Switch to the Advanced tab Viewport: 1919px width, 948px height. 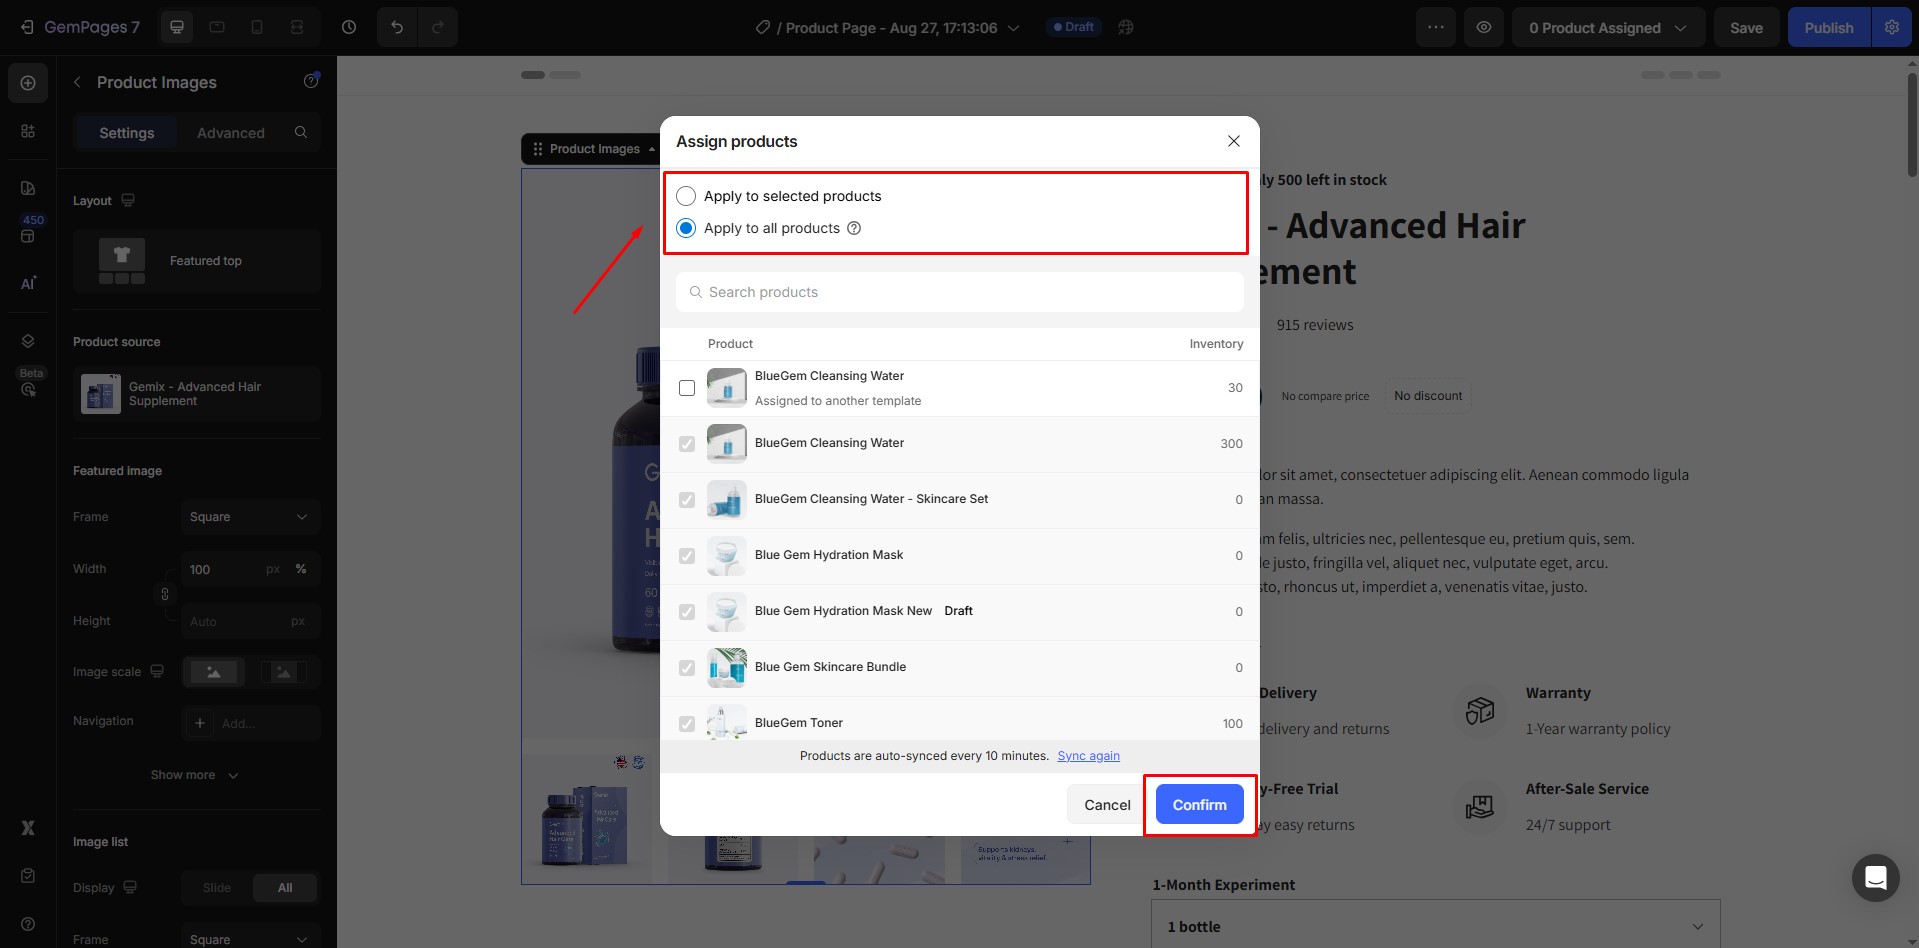[x=231, y=132]
